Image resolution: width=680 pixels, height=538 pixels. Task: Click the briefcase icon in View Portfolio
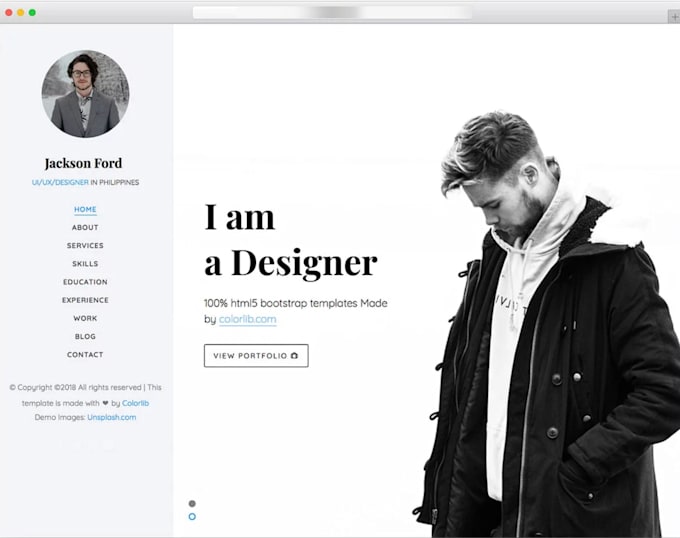click(294, 356)
